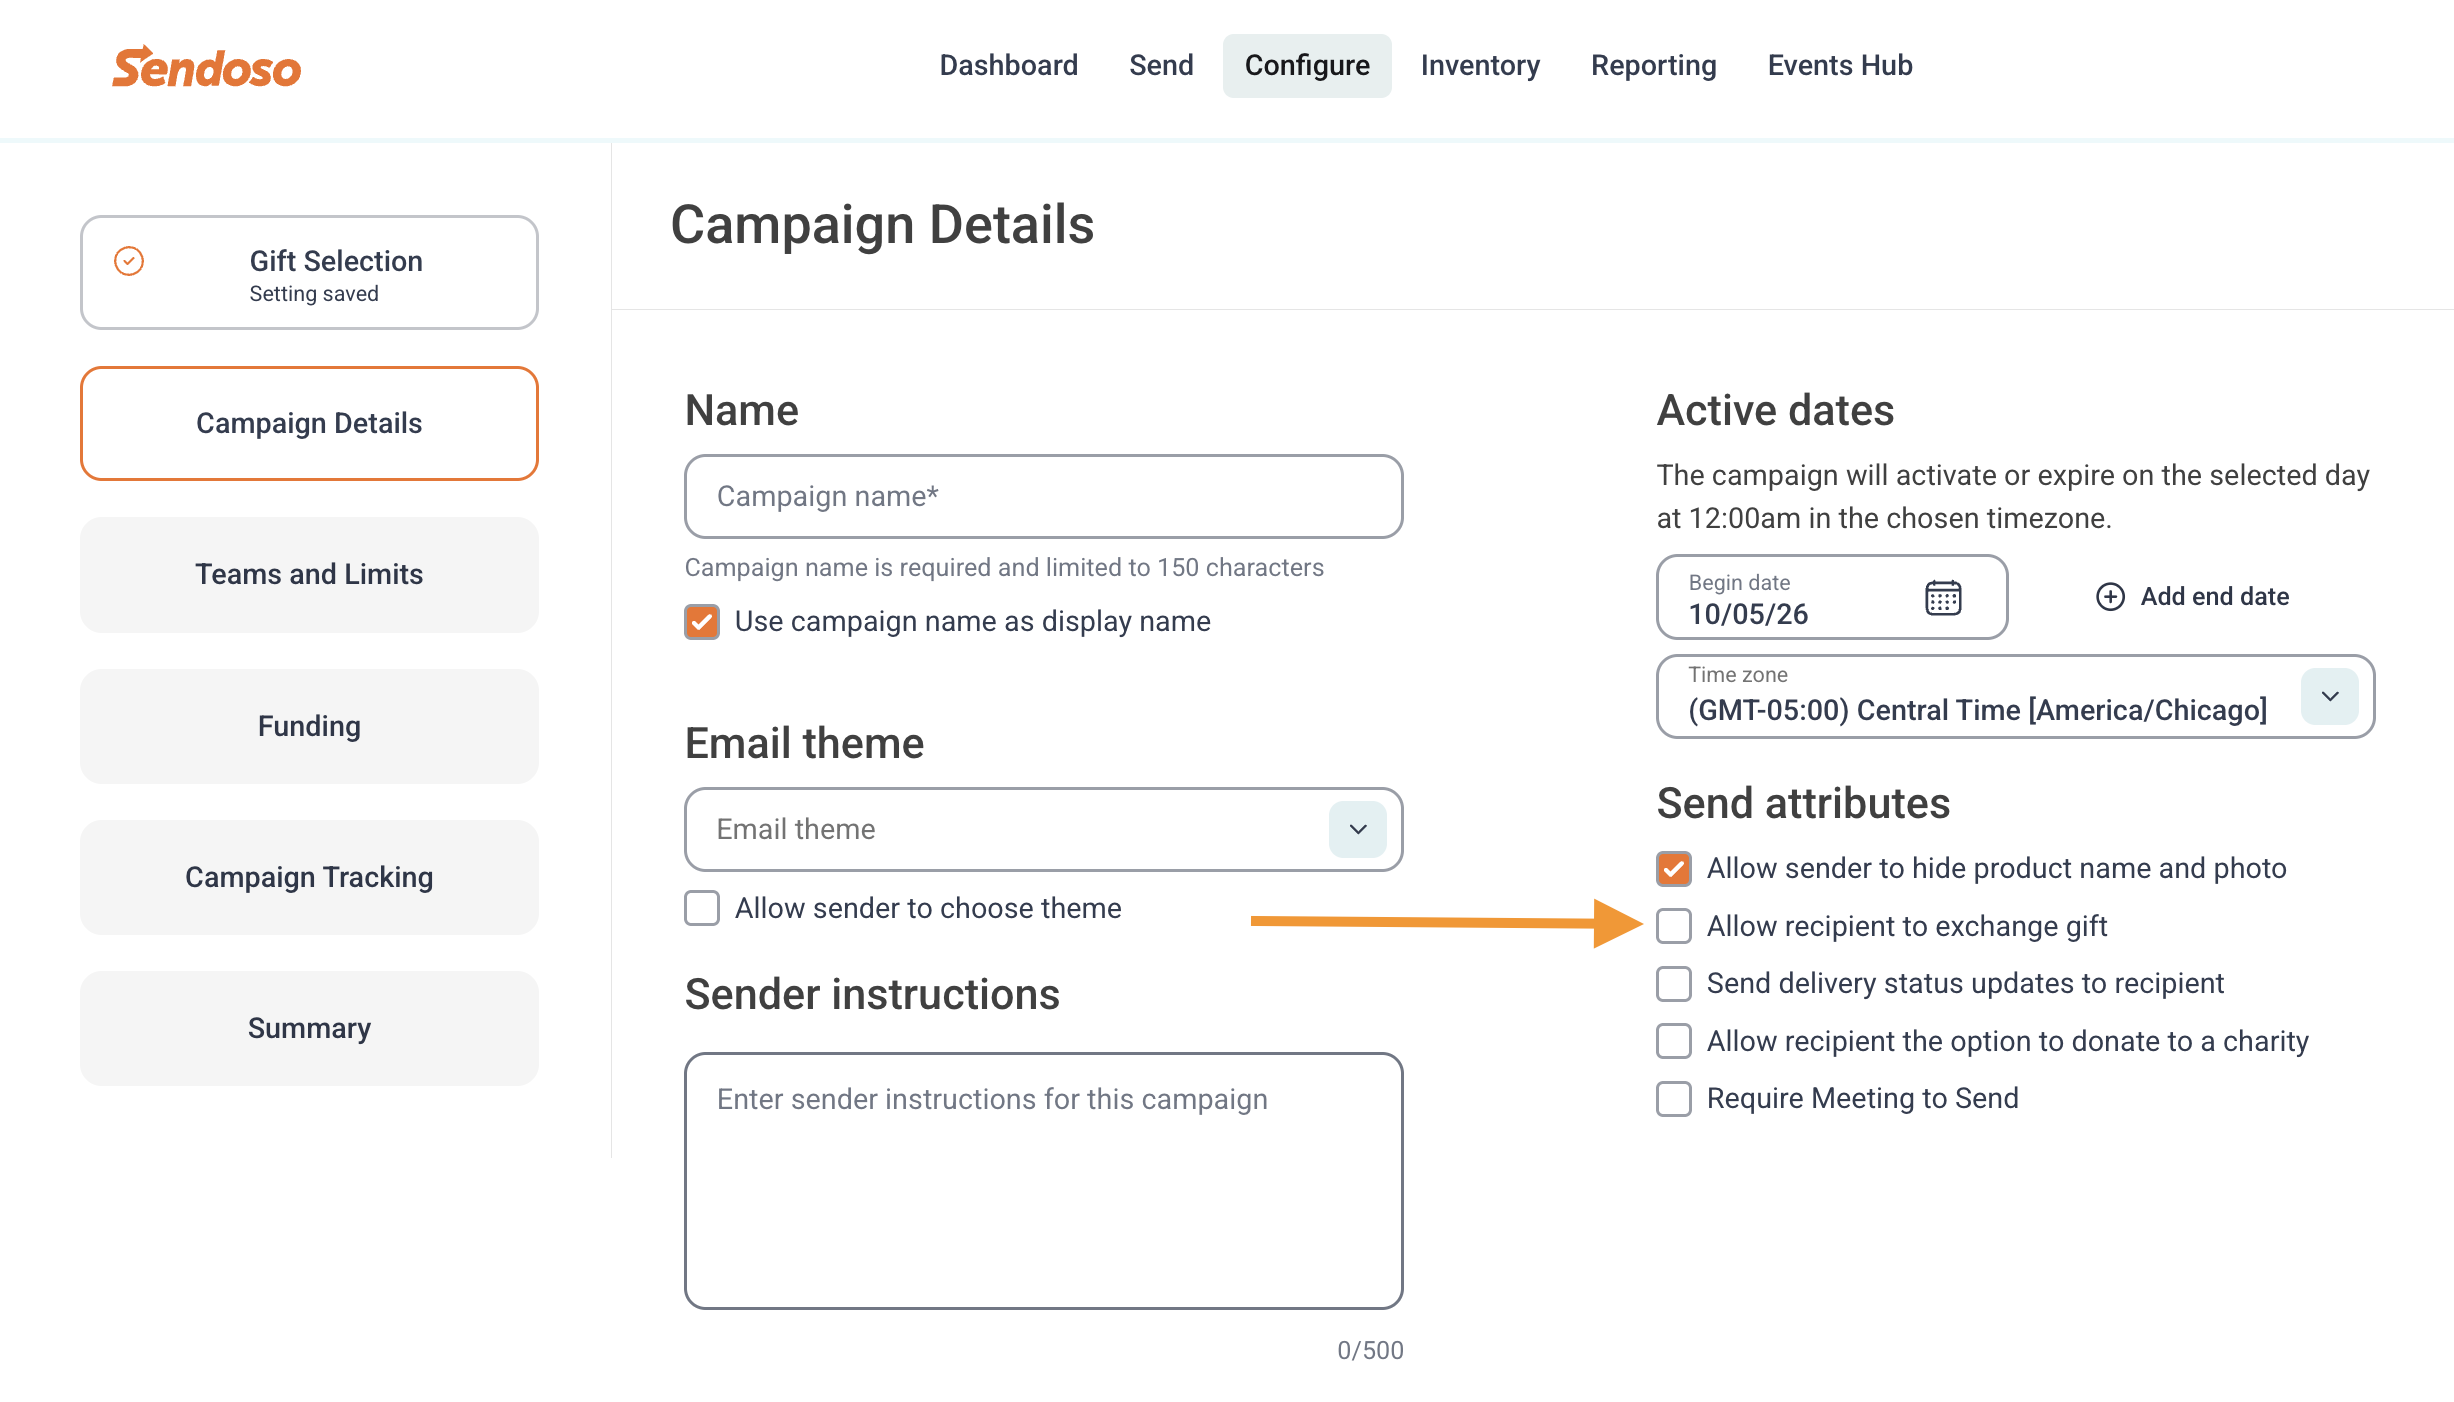
Task: Enable Allow sender to choose theme
Action: tap(702, 908)
